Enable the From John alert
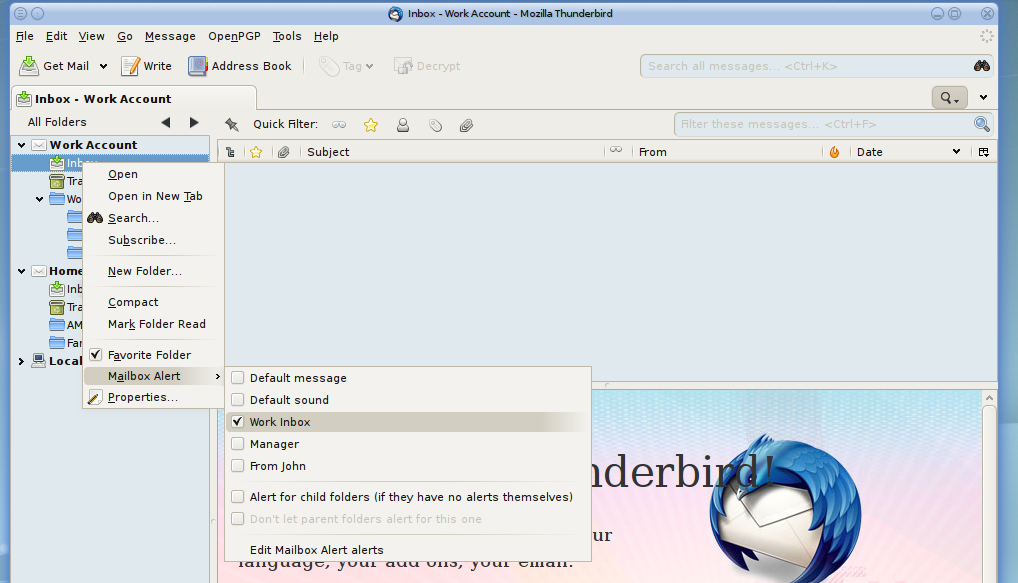 click(x=238, y=466)
